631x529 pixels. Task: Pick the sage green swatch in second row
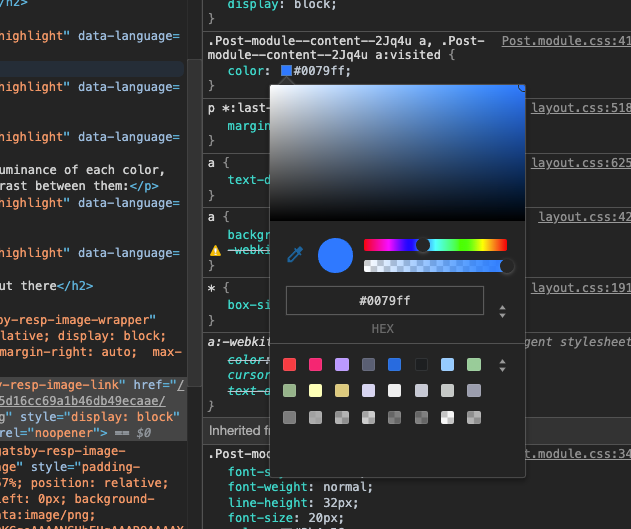pos(289,391)
